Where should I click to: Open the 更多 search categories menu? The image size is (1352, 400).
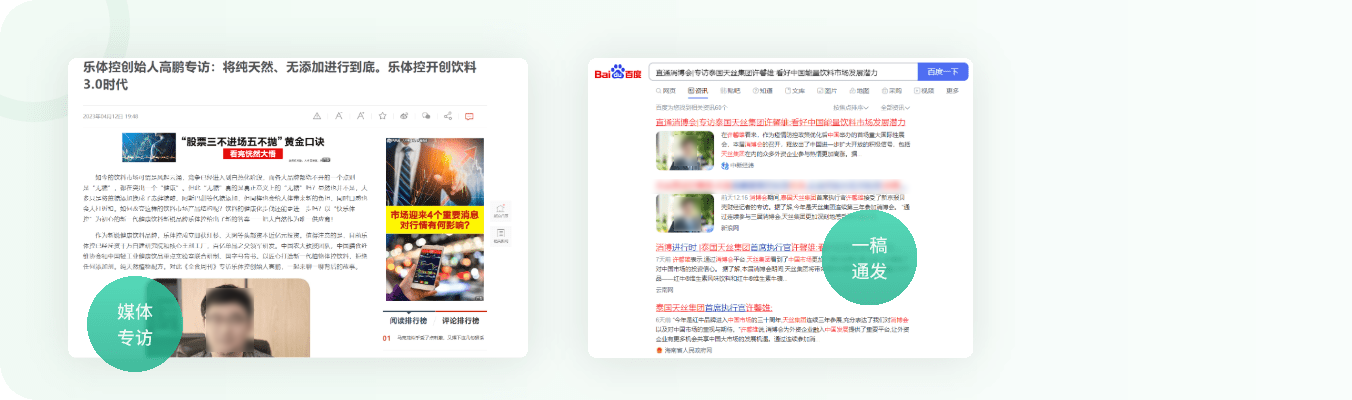click(x=952, y=91)
